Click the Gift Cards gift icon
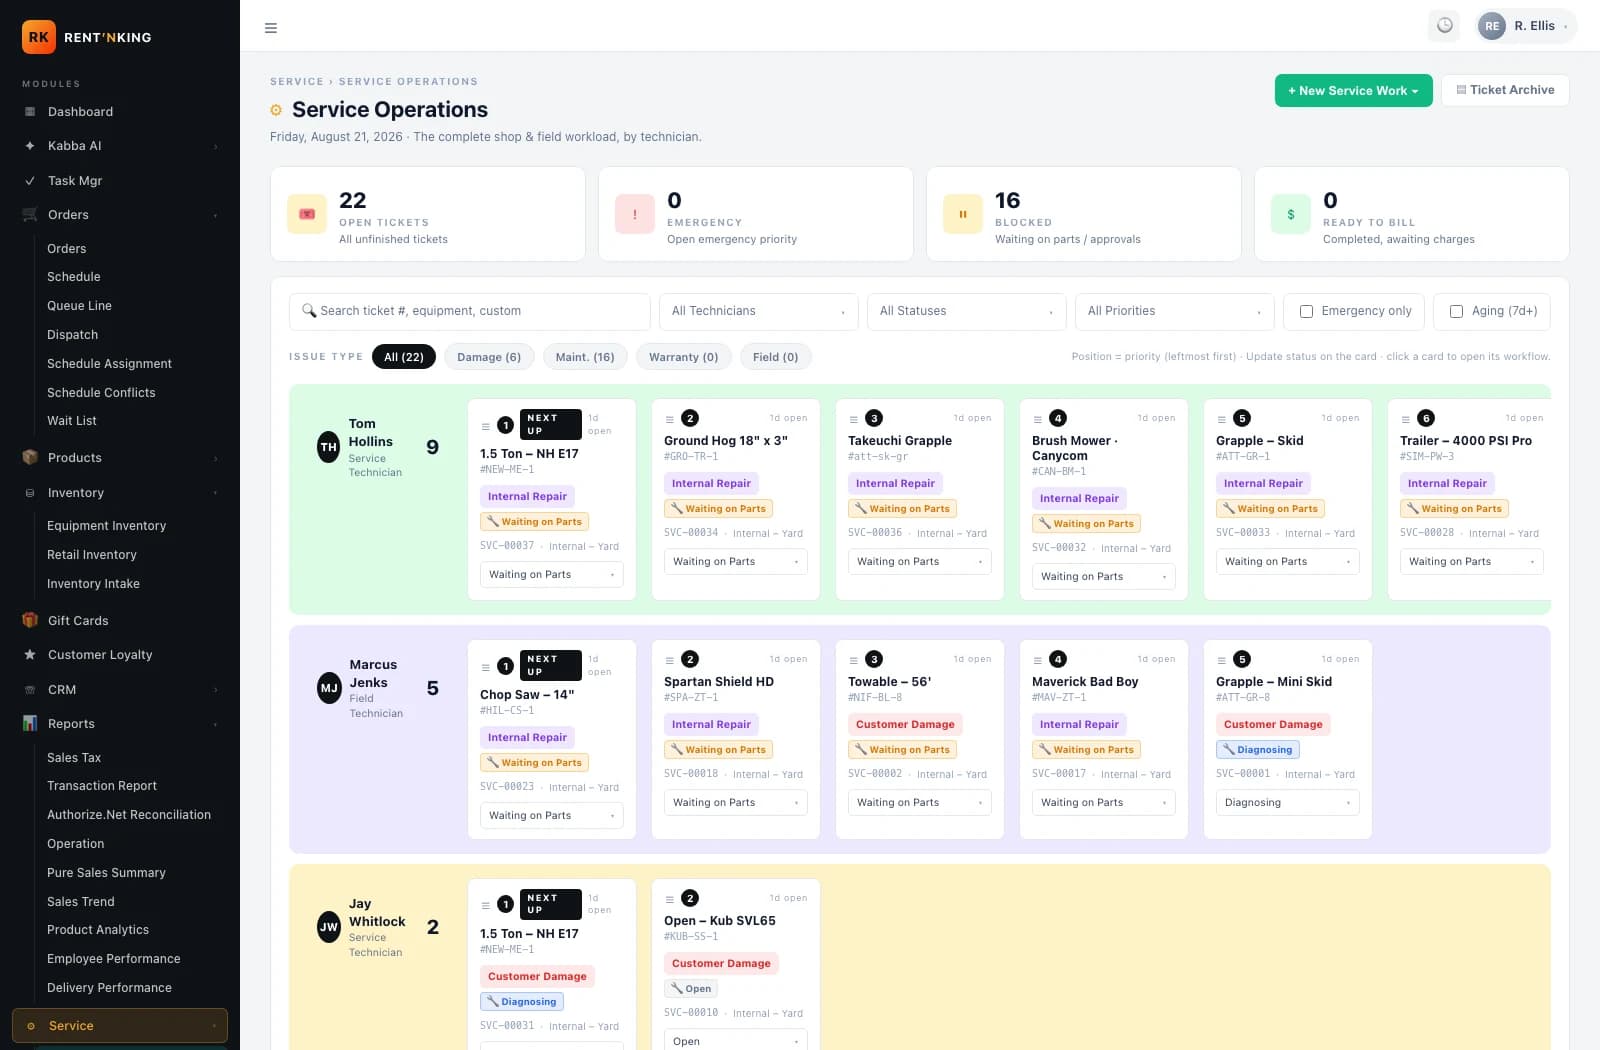 [30, 621]
